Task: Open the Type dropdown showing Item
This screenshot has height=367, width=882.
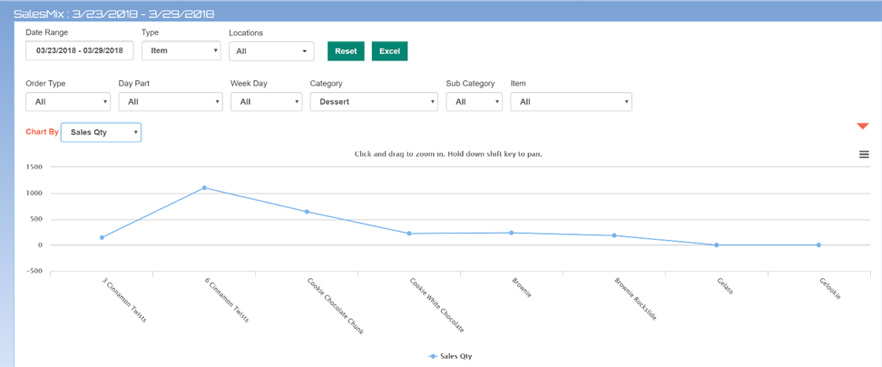Action: [181, 51]
